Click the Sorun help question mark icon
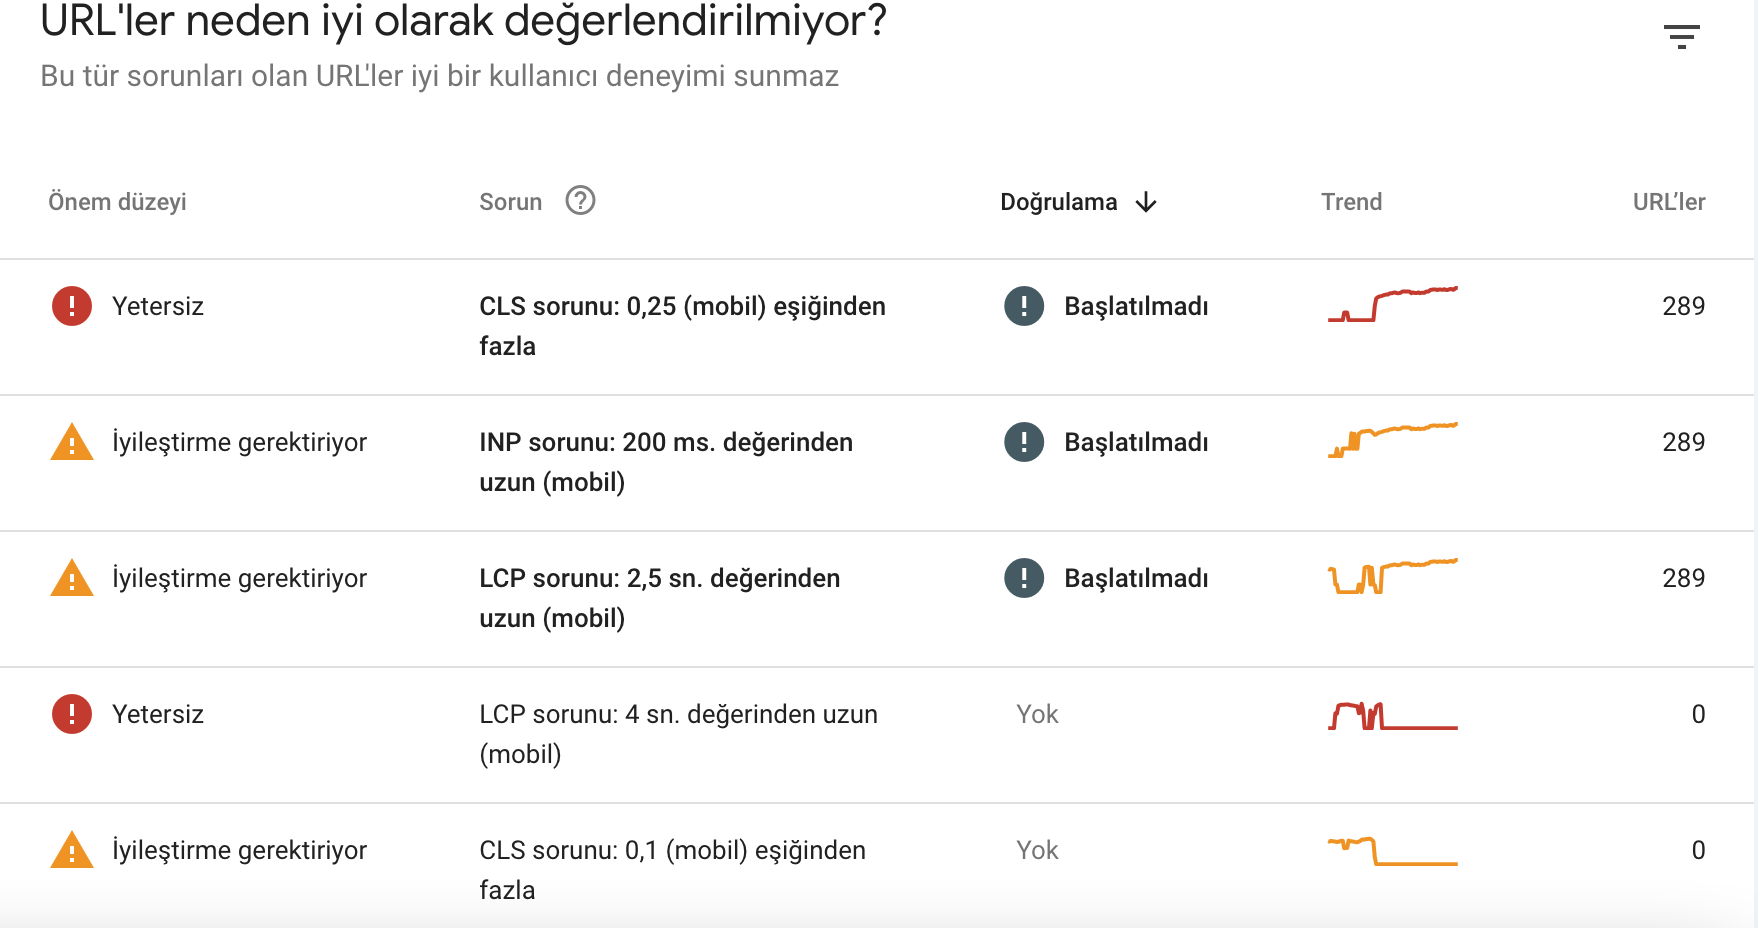 pos(580,201)
